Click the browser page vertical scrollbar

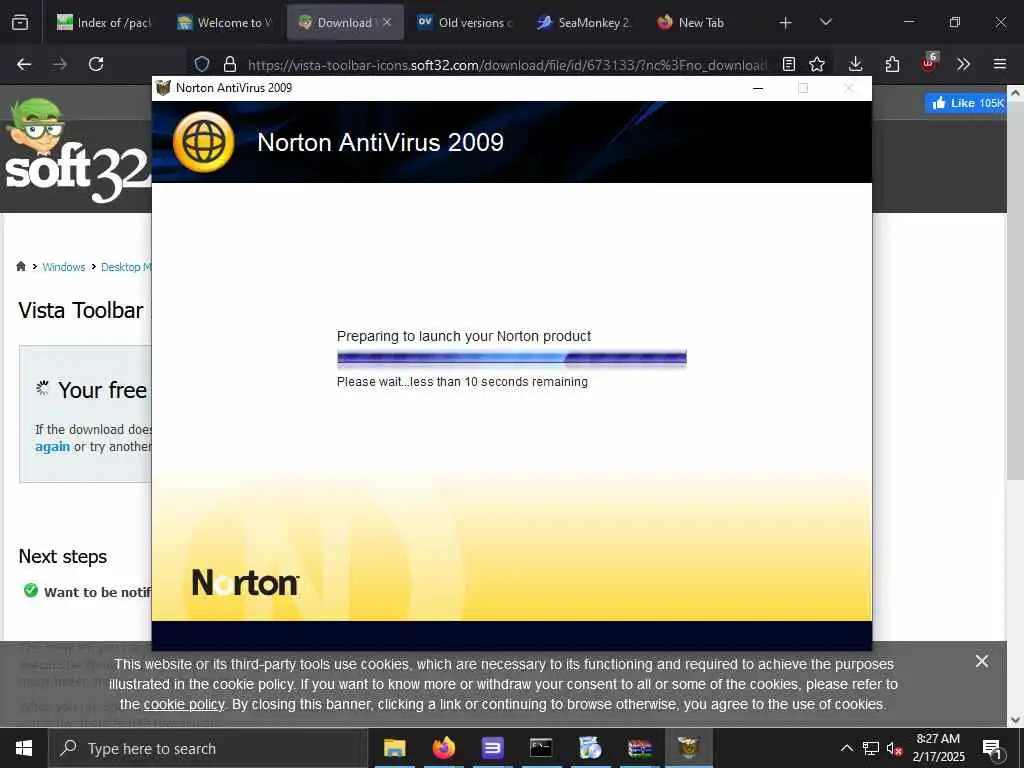coord(1015,292)
